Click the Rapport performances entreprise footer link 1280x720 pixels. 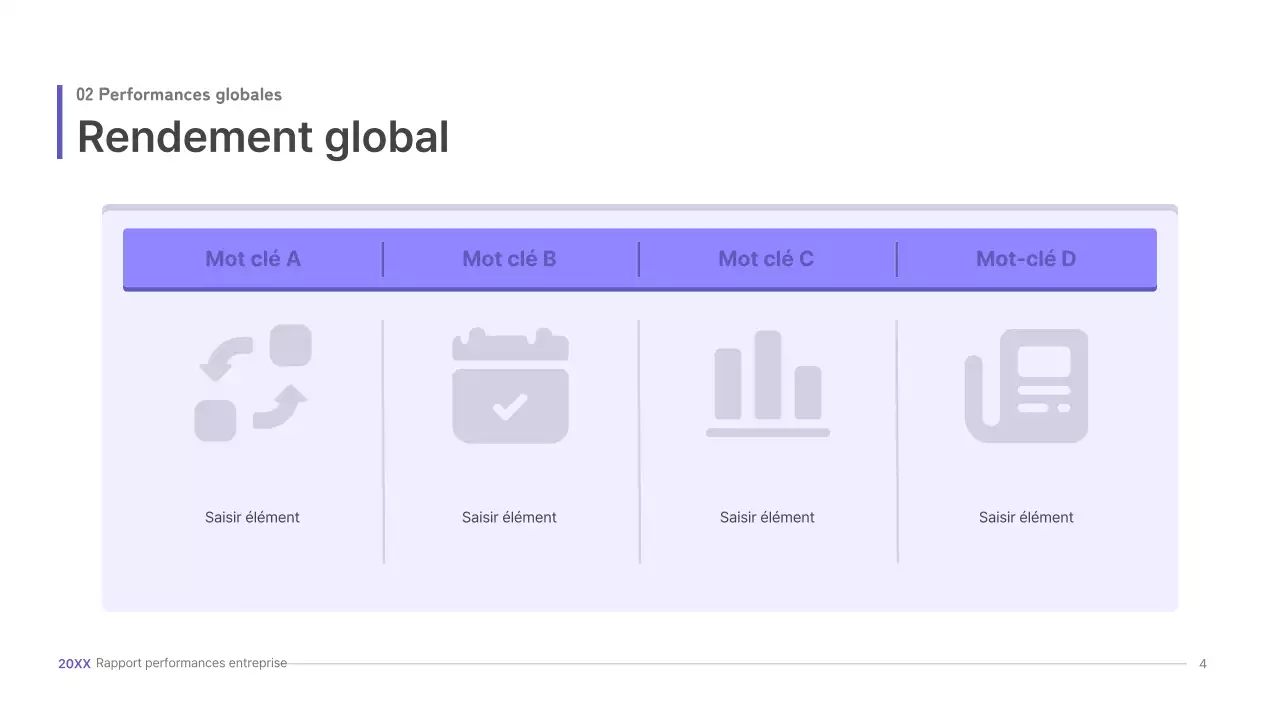coord(190,663)
